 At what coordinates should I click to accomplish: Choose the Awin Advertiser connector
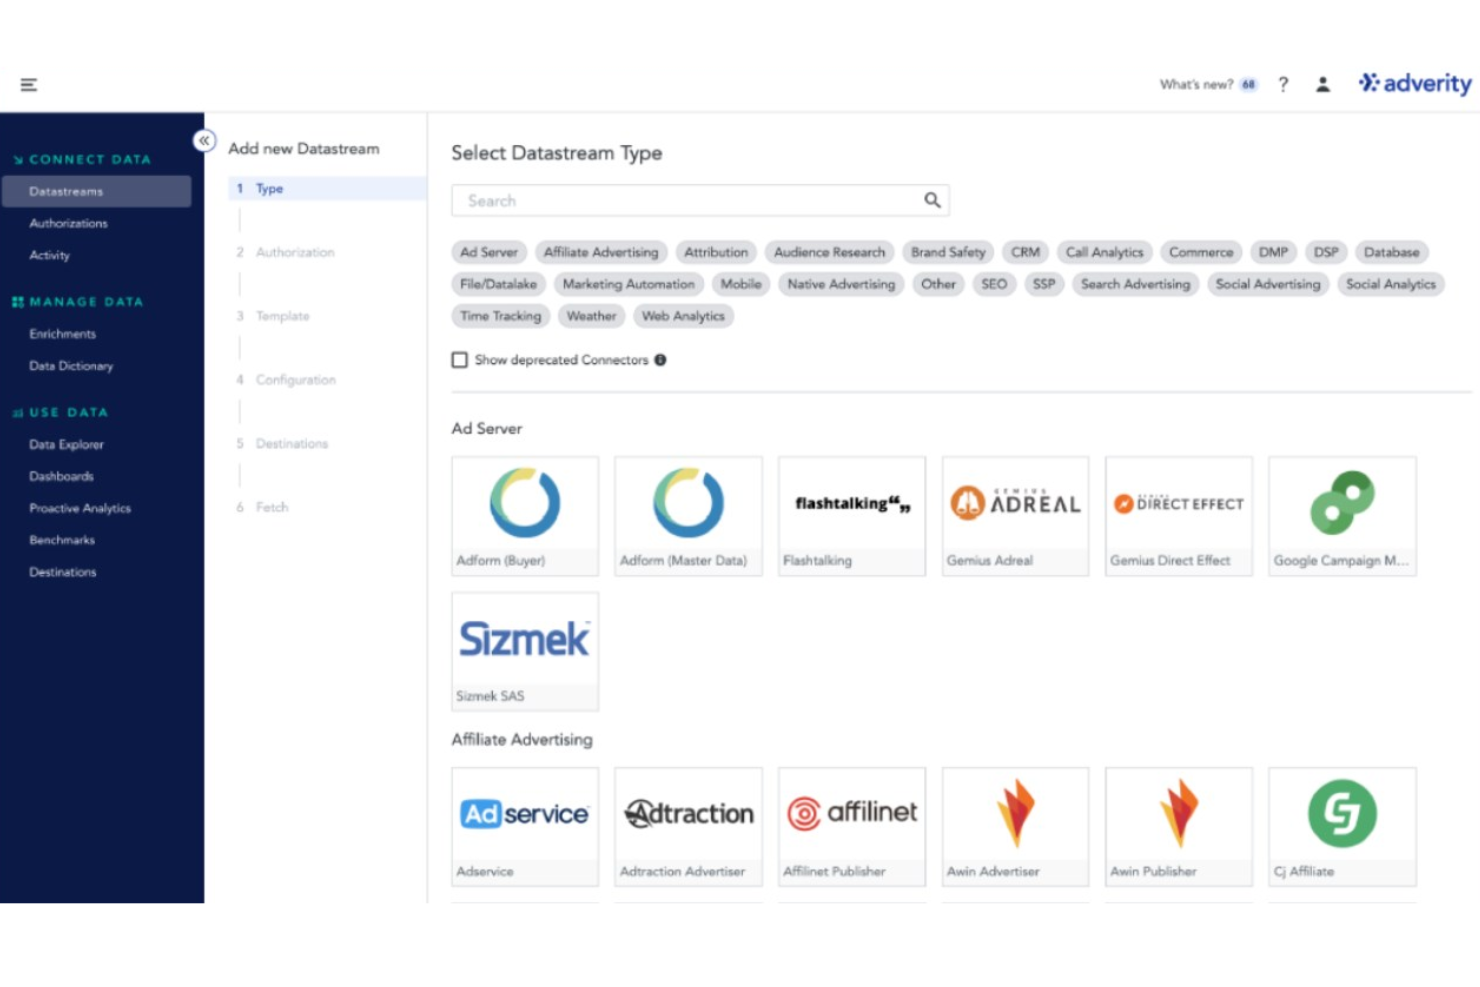point(1015,827)
